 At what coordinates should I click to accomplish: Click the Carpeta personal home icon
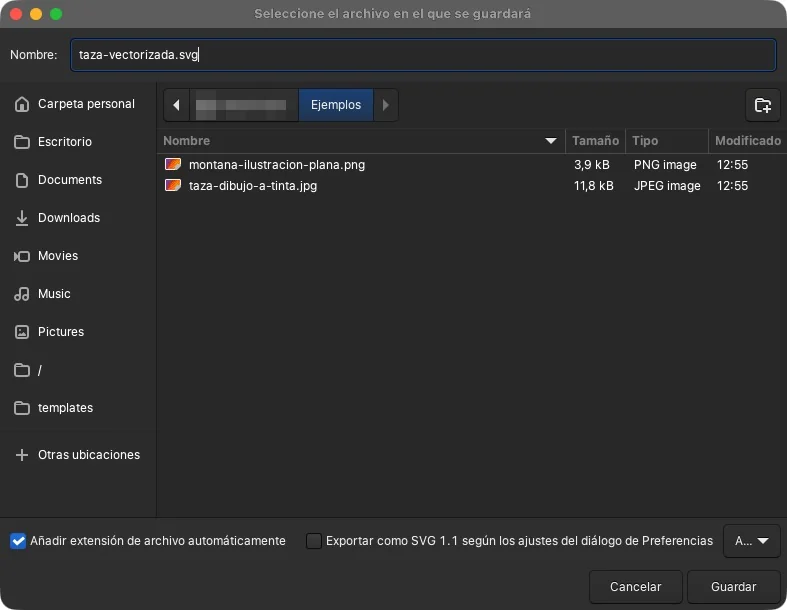pos(22,104)
